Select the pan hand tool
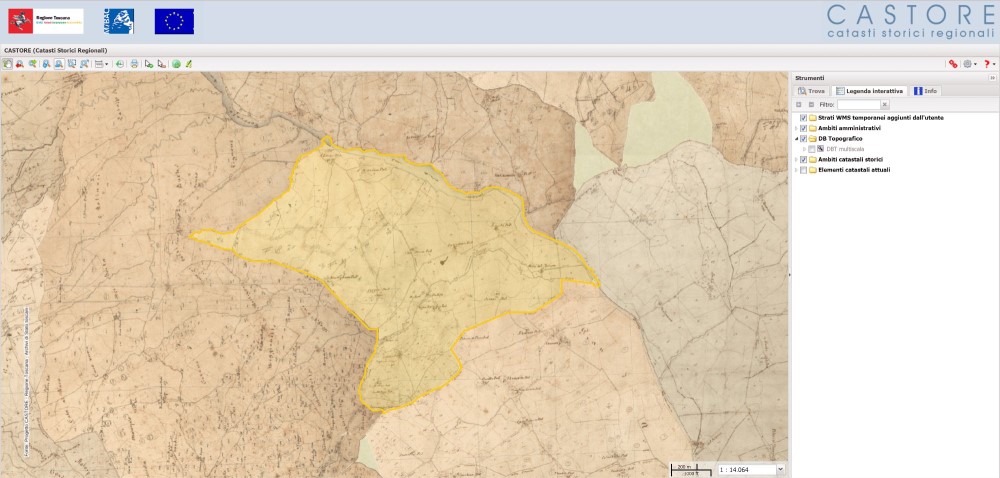The width and height of the screenshot is (1000, 478). click(x=8, y=64)
